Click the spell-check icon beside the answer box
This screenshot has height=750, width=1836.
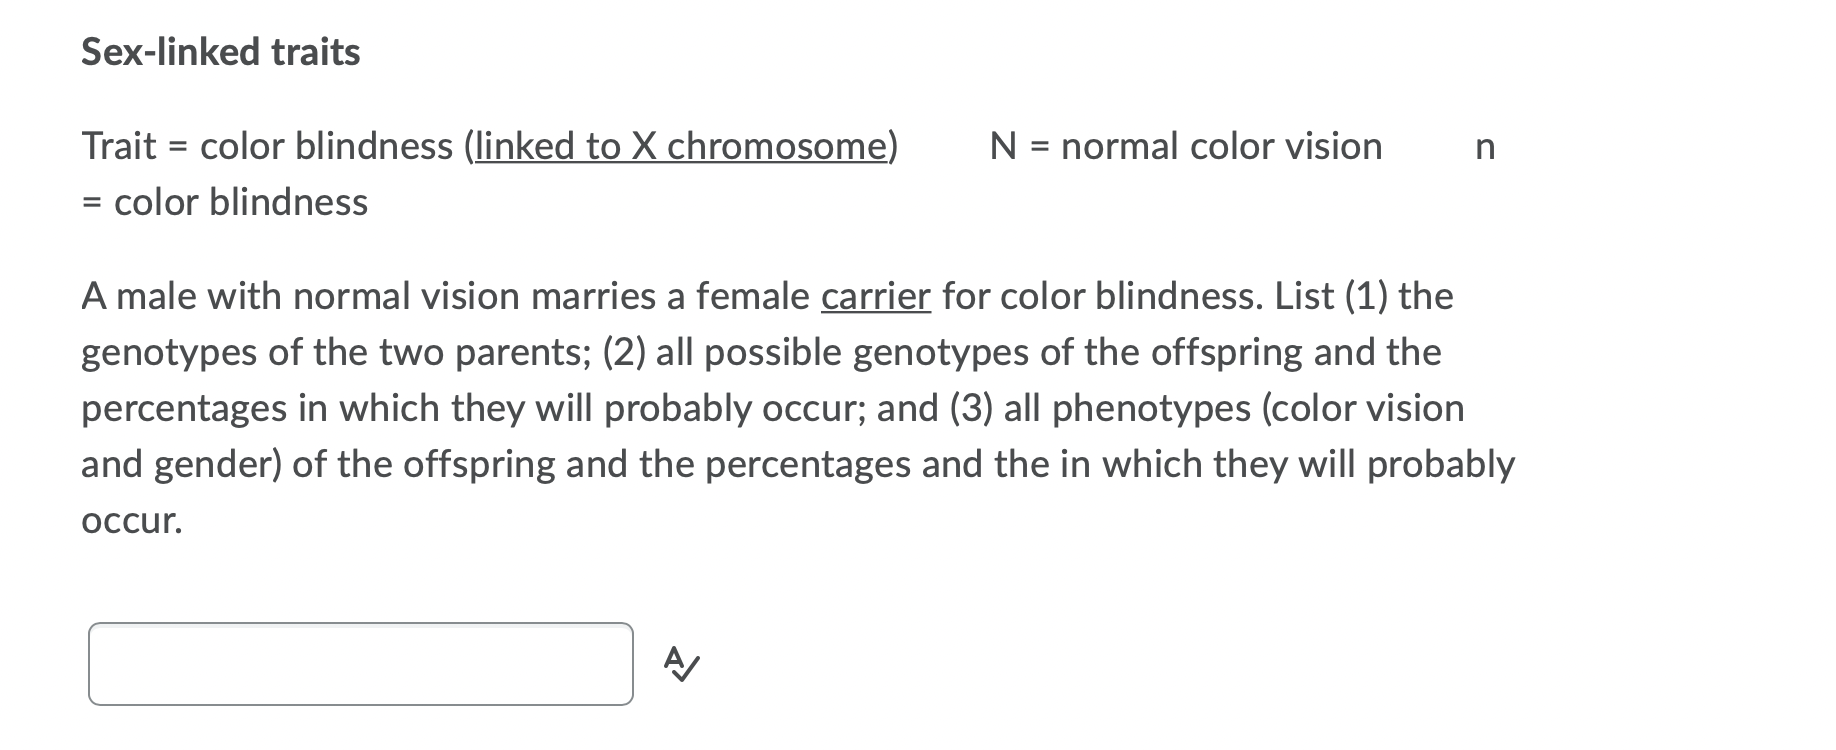[681, 664]
